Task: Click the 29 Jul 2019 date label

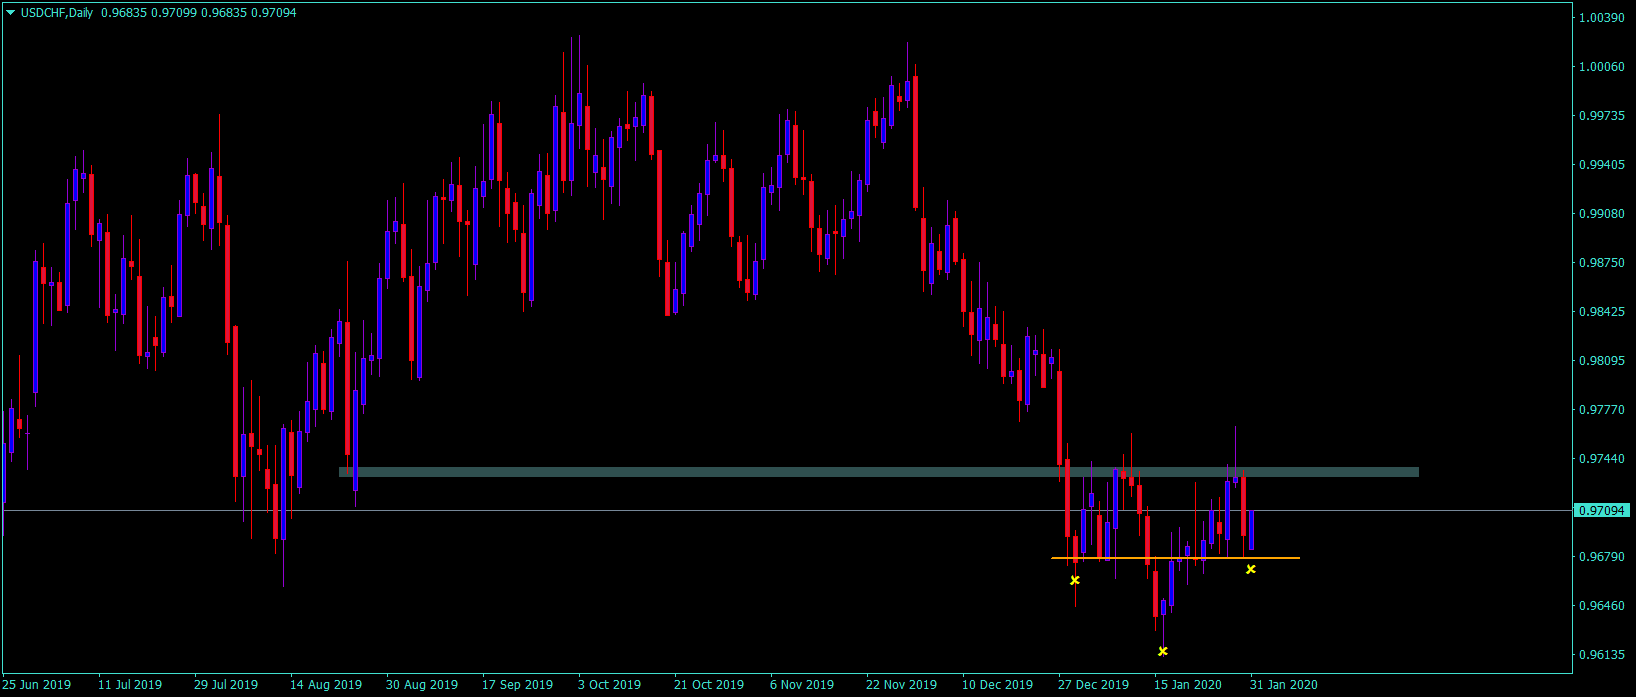Action: [x=226, y=685]
